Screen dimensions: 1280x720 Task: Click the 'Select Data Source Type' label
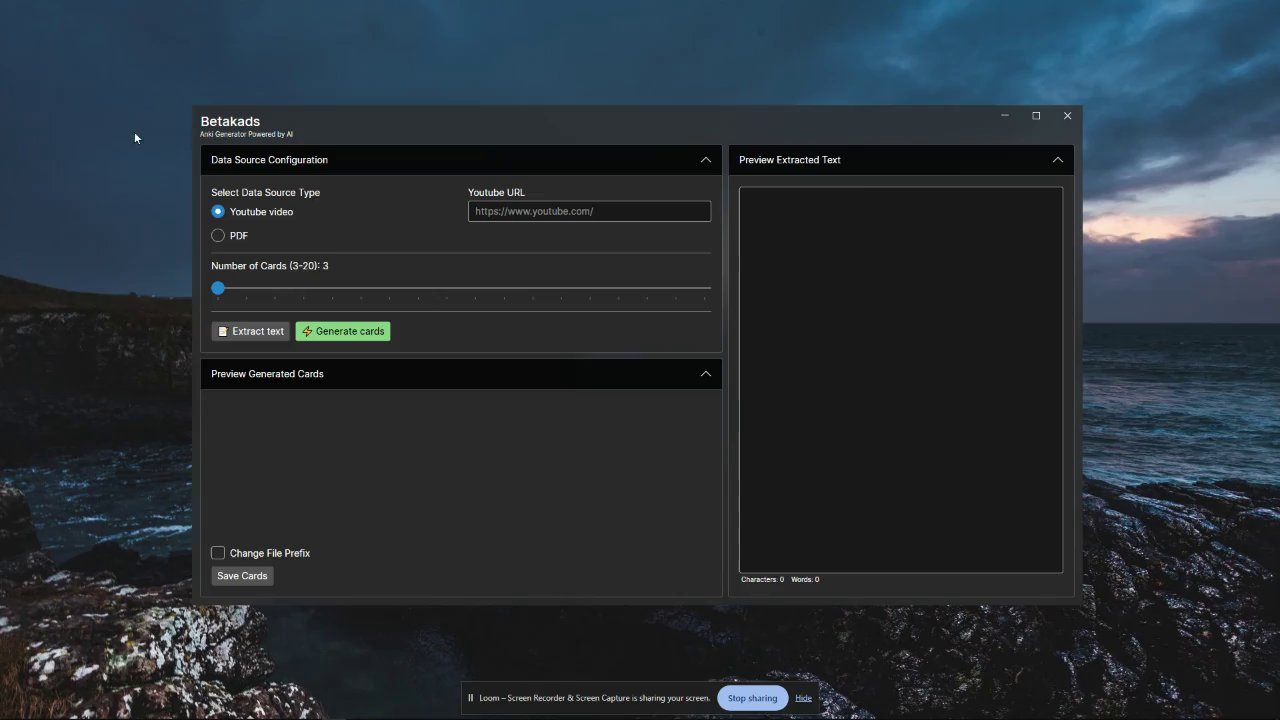(x=265, y=193)
